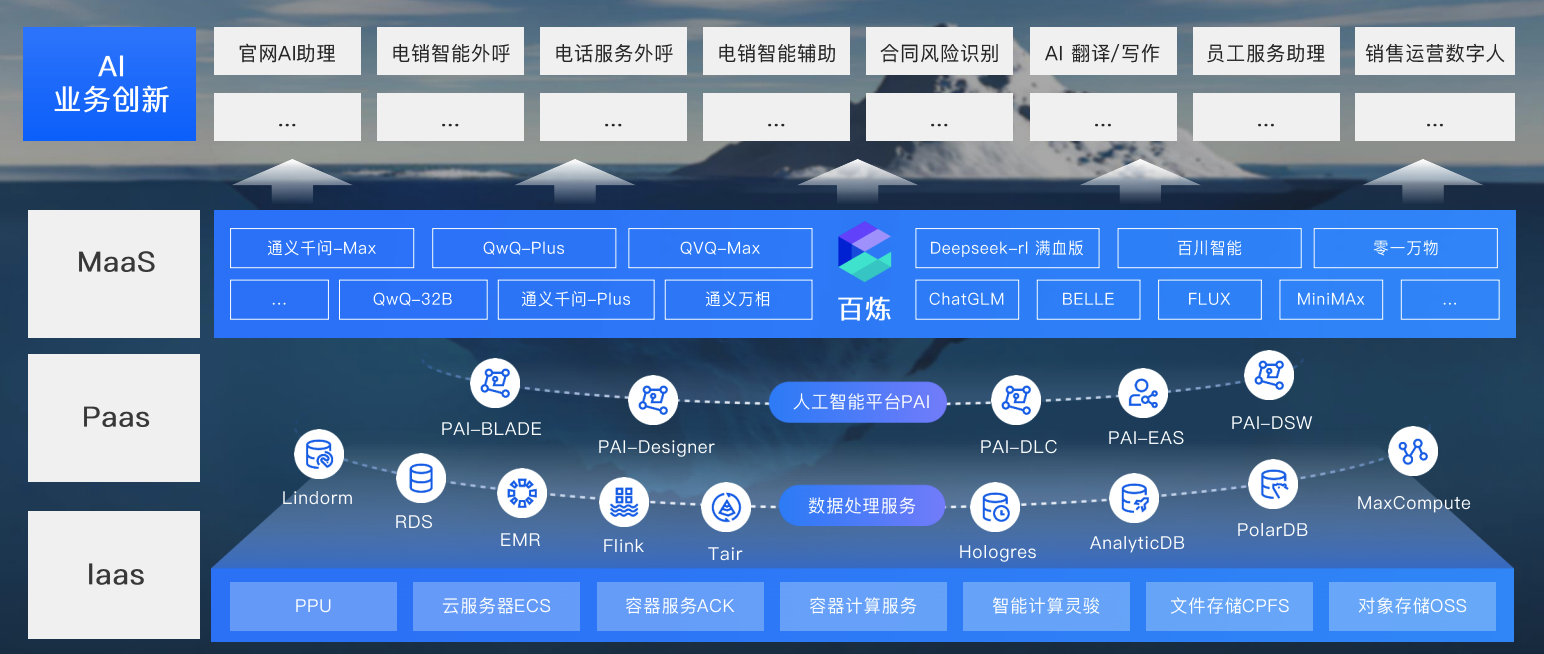
Task: Click the 电销智能外呼 box
Action: tap(450, 52)
